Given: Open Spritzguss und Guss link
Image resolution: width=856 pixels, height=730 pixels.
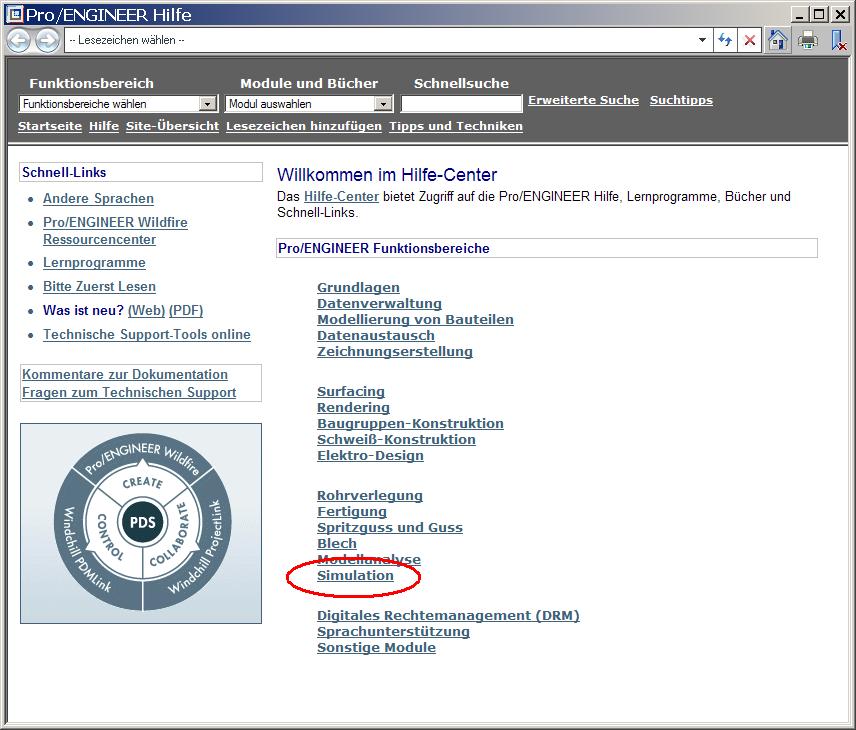Looking at the screenshot, I should click(x=390, y=528).
